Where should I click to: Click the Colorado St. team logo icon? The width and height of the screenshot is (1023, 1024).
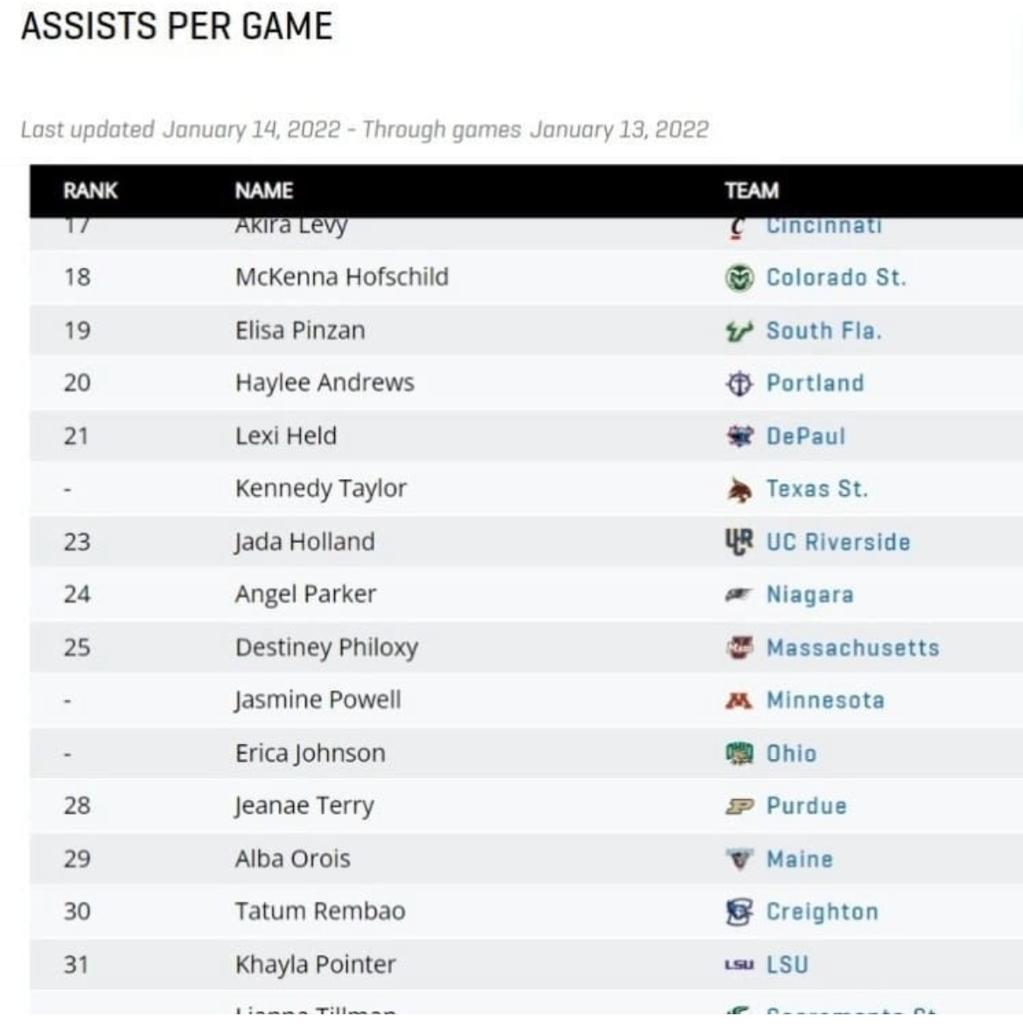(x=738, y=277)
